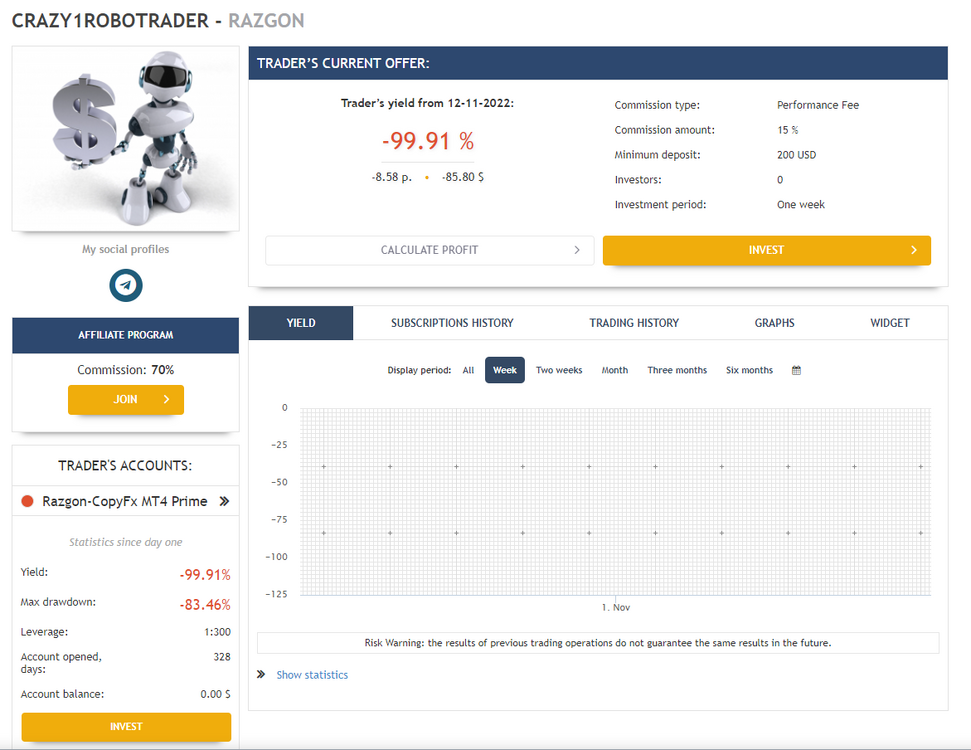Image resolution: width=971 pixels, height=750 pixels.
Task: Click the Yield -99.91% value in account statistics
Action: [205, 575]
